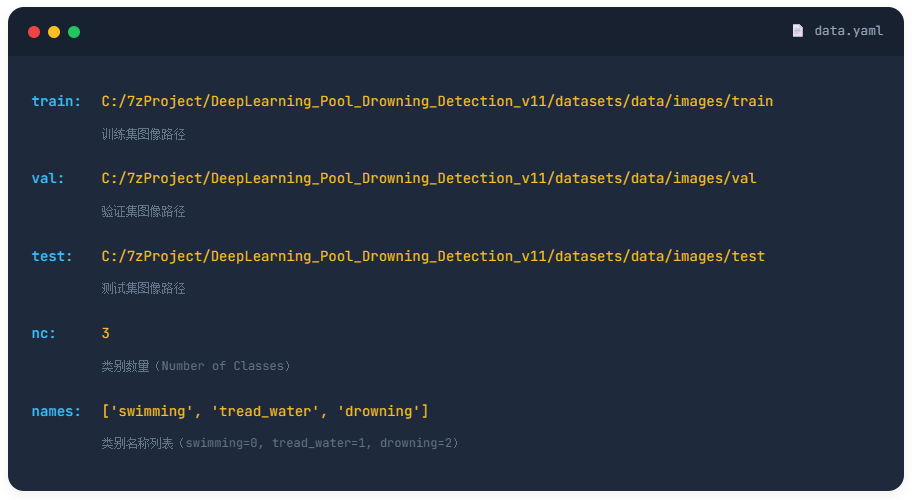The height and width of the screenshot is (500, 912).
Task: Click the yellow minimize dot
Action: pos(54,32)
